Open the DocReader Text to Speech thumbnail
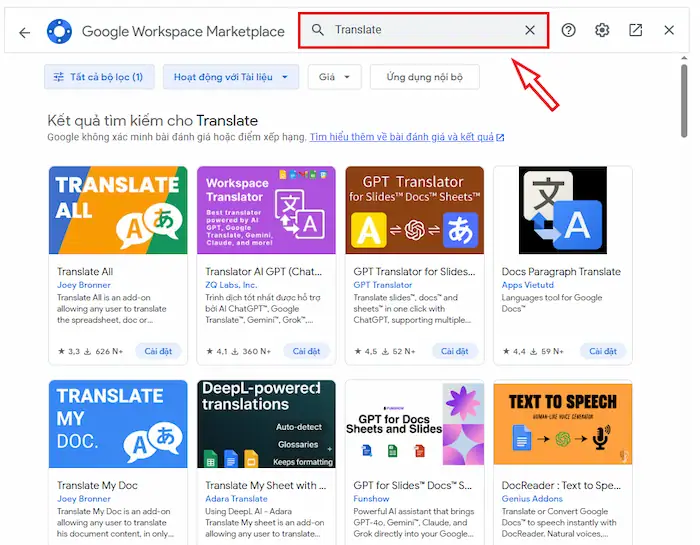The image size is (700, 545). (562, 424)
